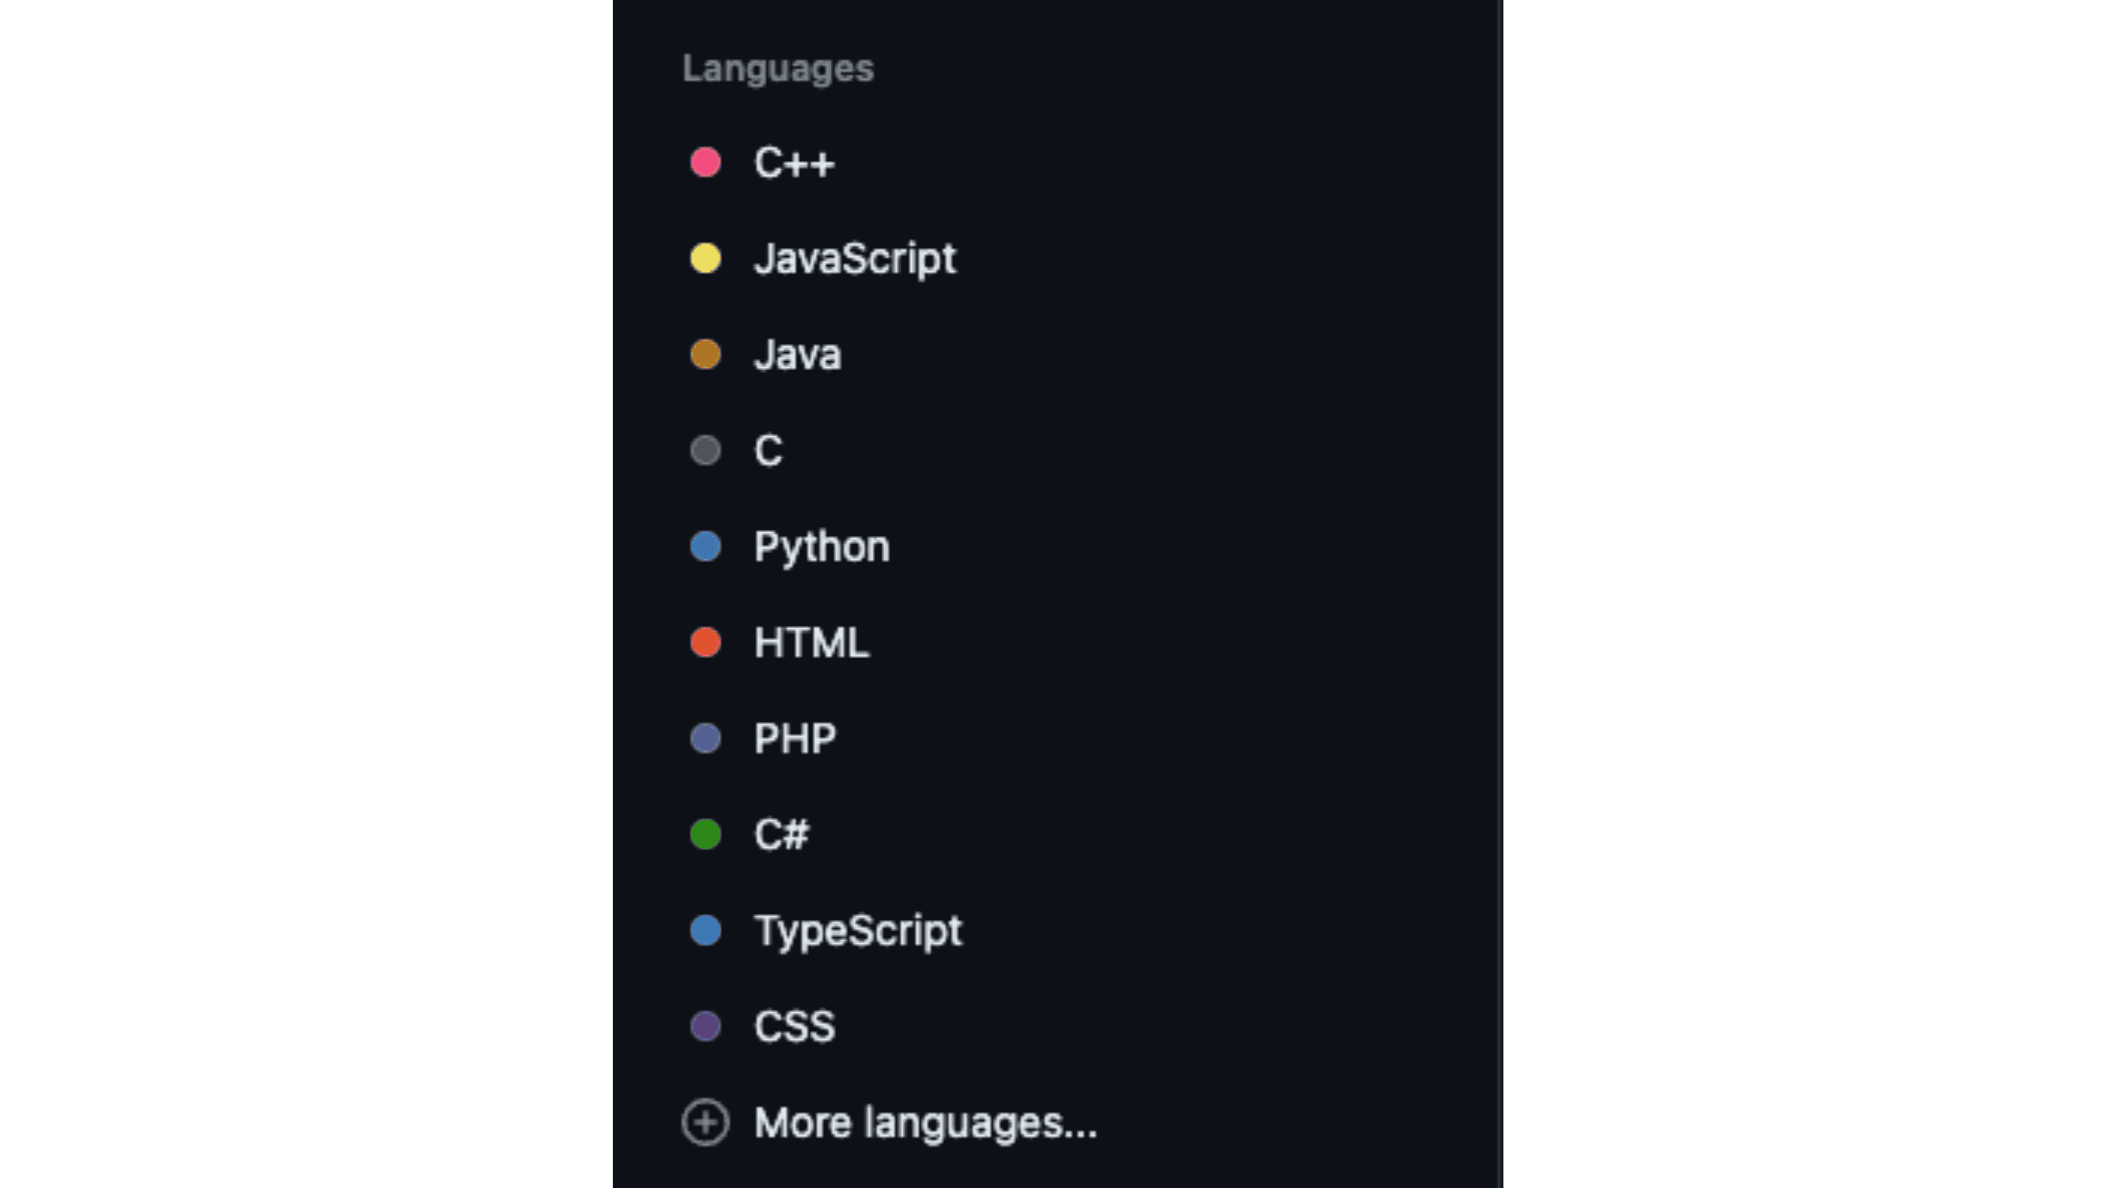The width and height of the screenshot is (2112, 1188).
Task: Click the purple CSS language dot
Action: click(706, 1025)
